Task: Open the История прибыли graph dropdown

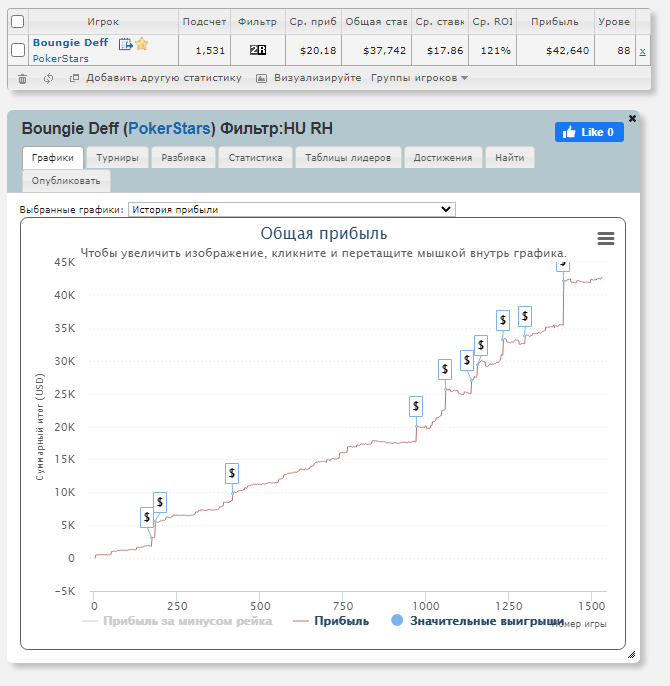Action: pos(291,209)
